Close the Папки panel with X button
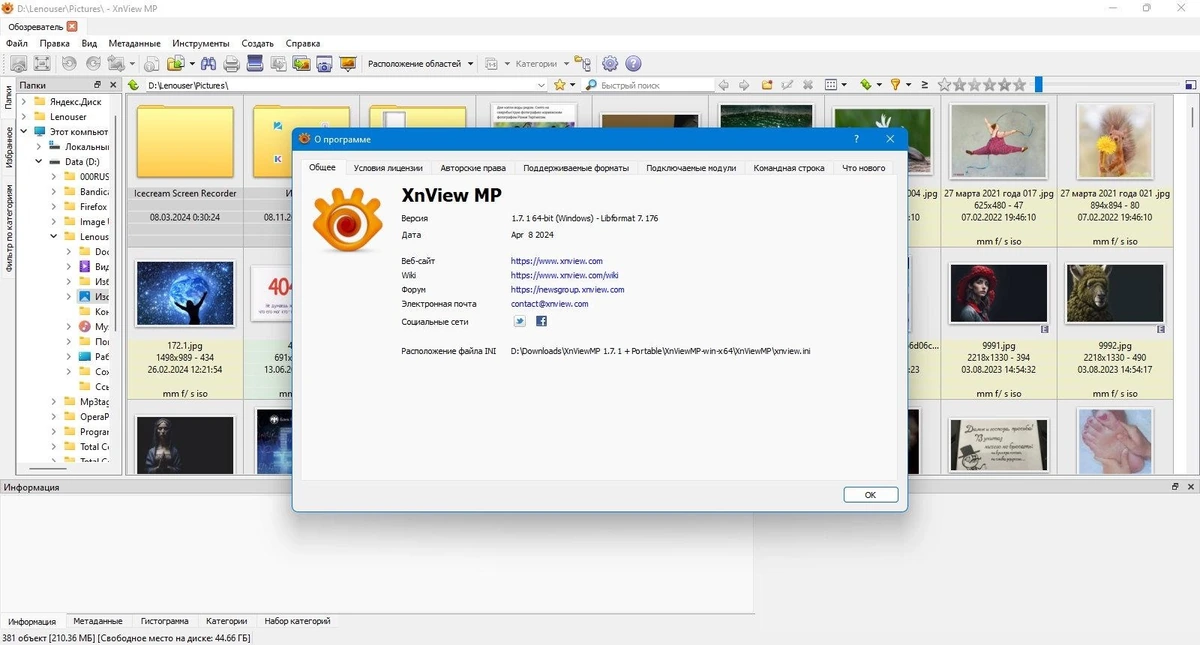The image size is (1200, 645). click(x=111, y=85)
